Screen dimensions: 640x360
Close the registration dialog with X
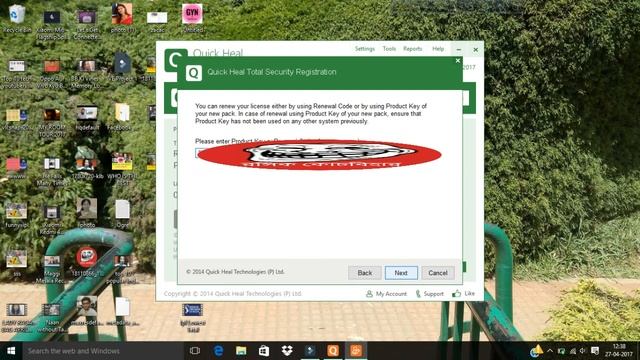tap(458, 61)
